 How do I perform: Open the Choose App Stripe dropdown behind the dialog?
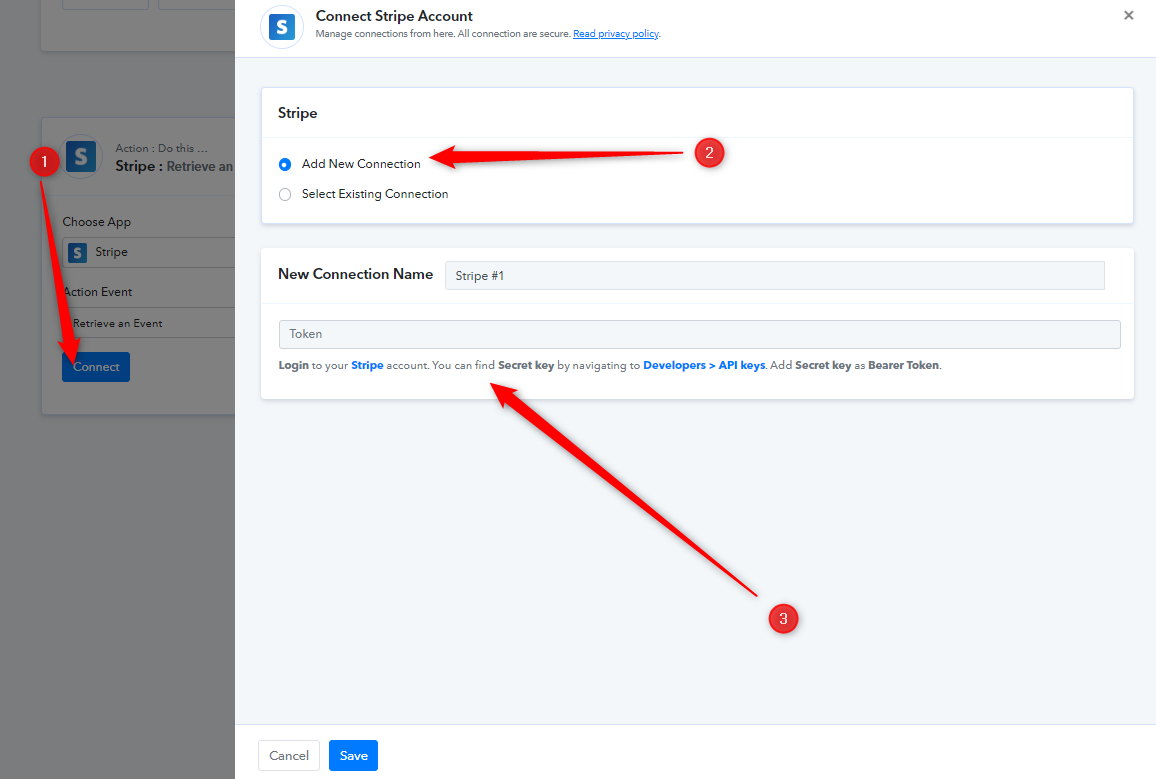point(149,252)
